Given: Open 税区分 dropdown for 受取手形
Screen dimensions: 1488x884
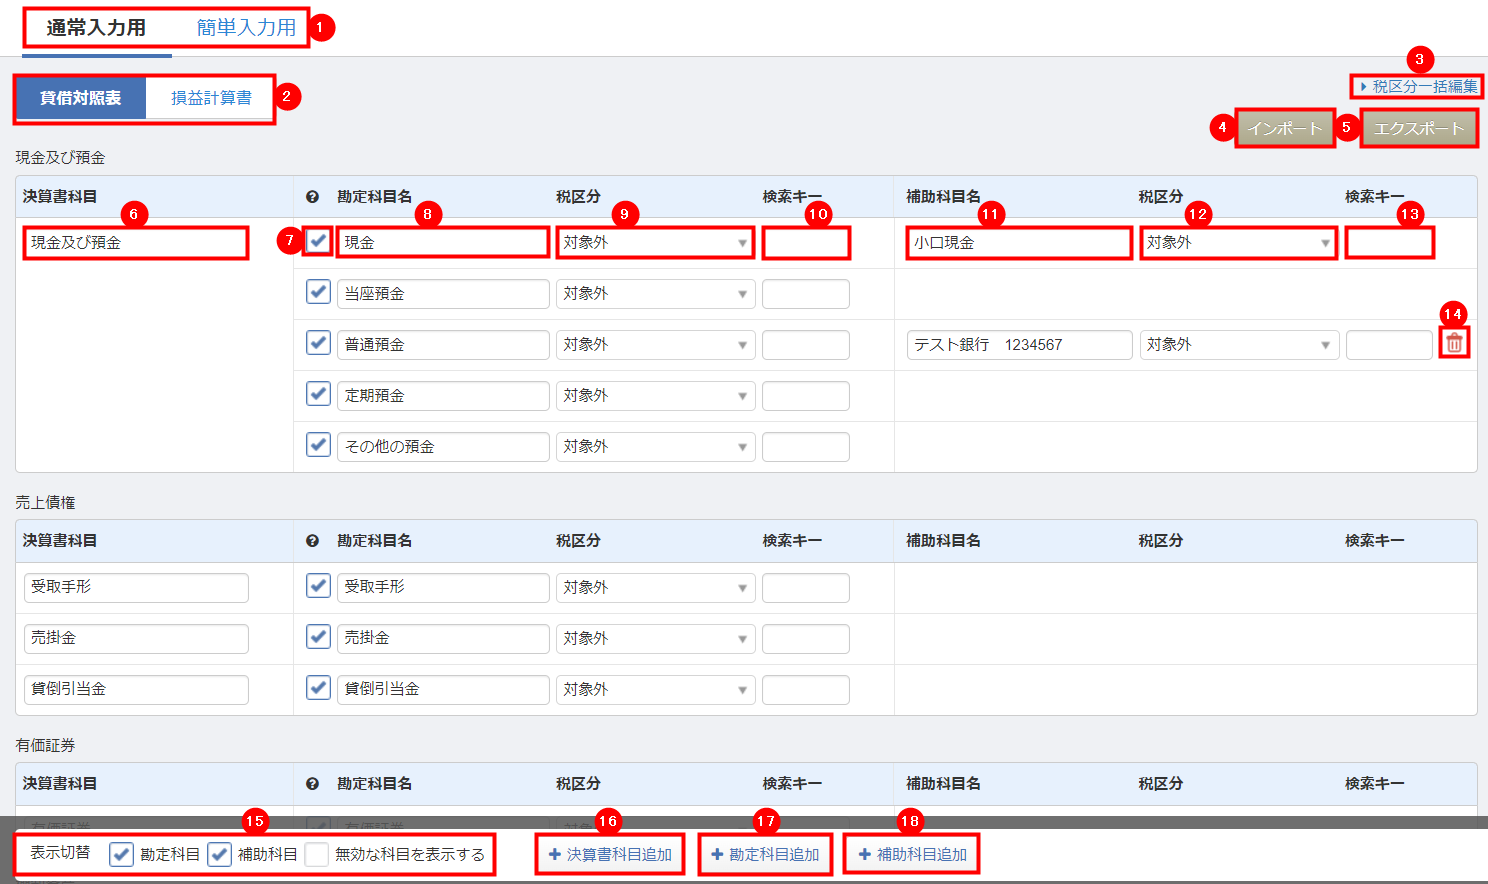Looking at the screenshot, I should [655, 588].
